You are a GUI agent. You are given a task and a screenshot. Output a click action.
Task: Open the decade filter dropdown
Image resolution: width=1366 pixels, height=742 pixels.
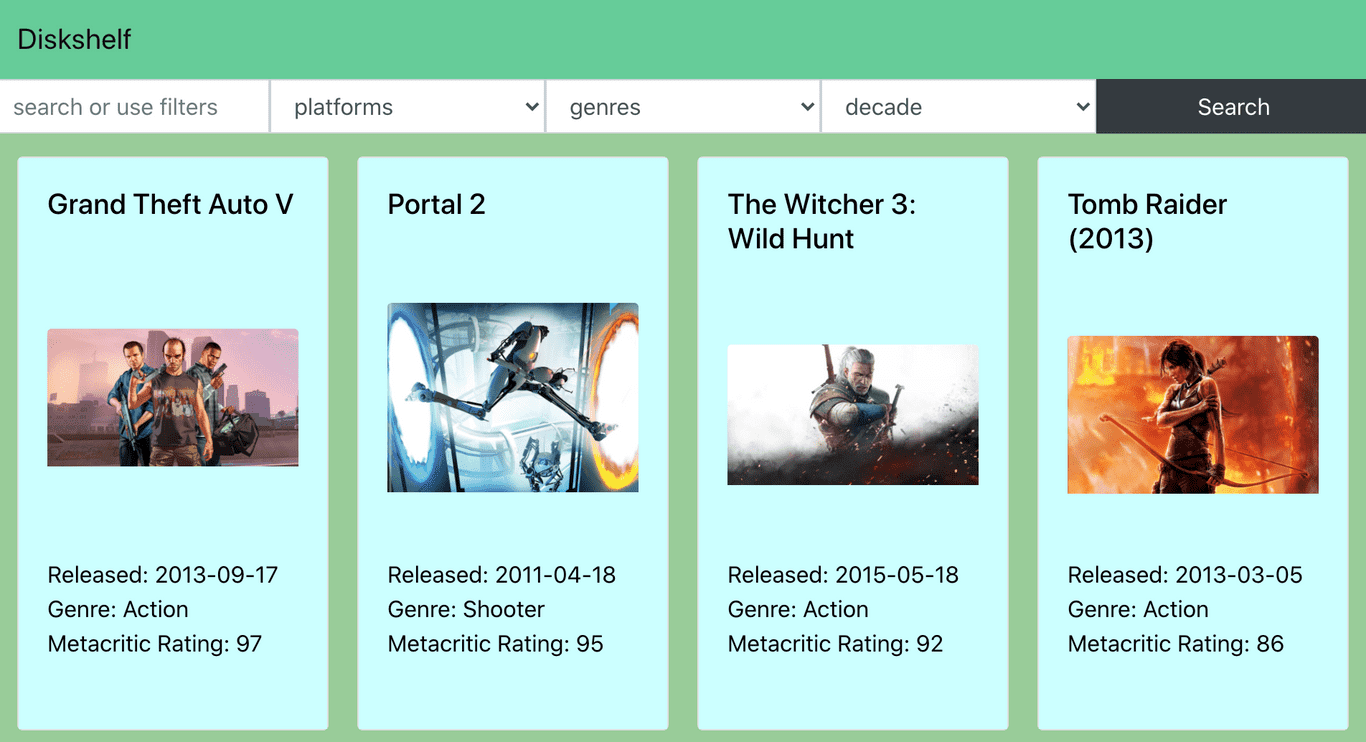click(x=959, y=107)
